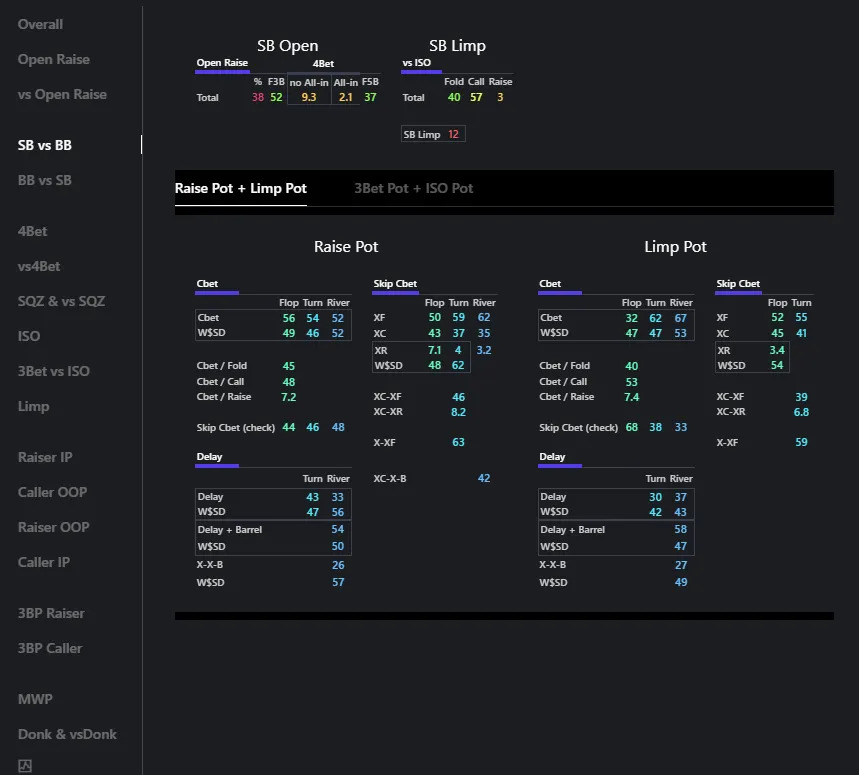Navigate to vs4Bet stats
Image resolution: width=859 pixels, height=775 pixels.
pos(39,266)
